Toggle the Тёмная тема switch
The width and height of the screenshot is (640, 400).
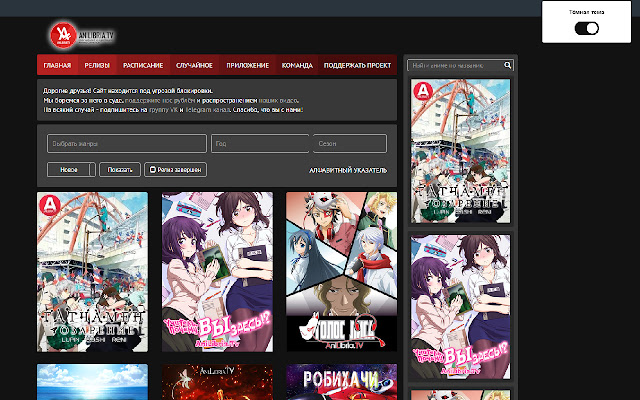[587, 28]
